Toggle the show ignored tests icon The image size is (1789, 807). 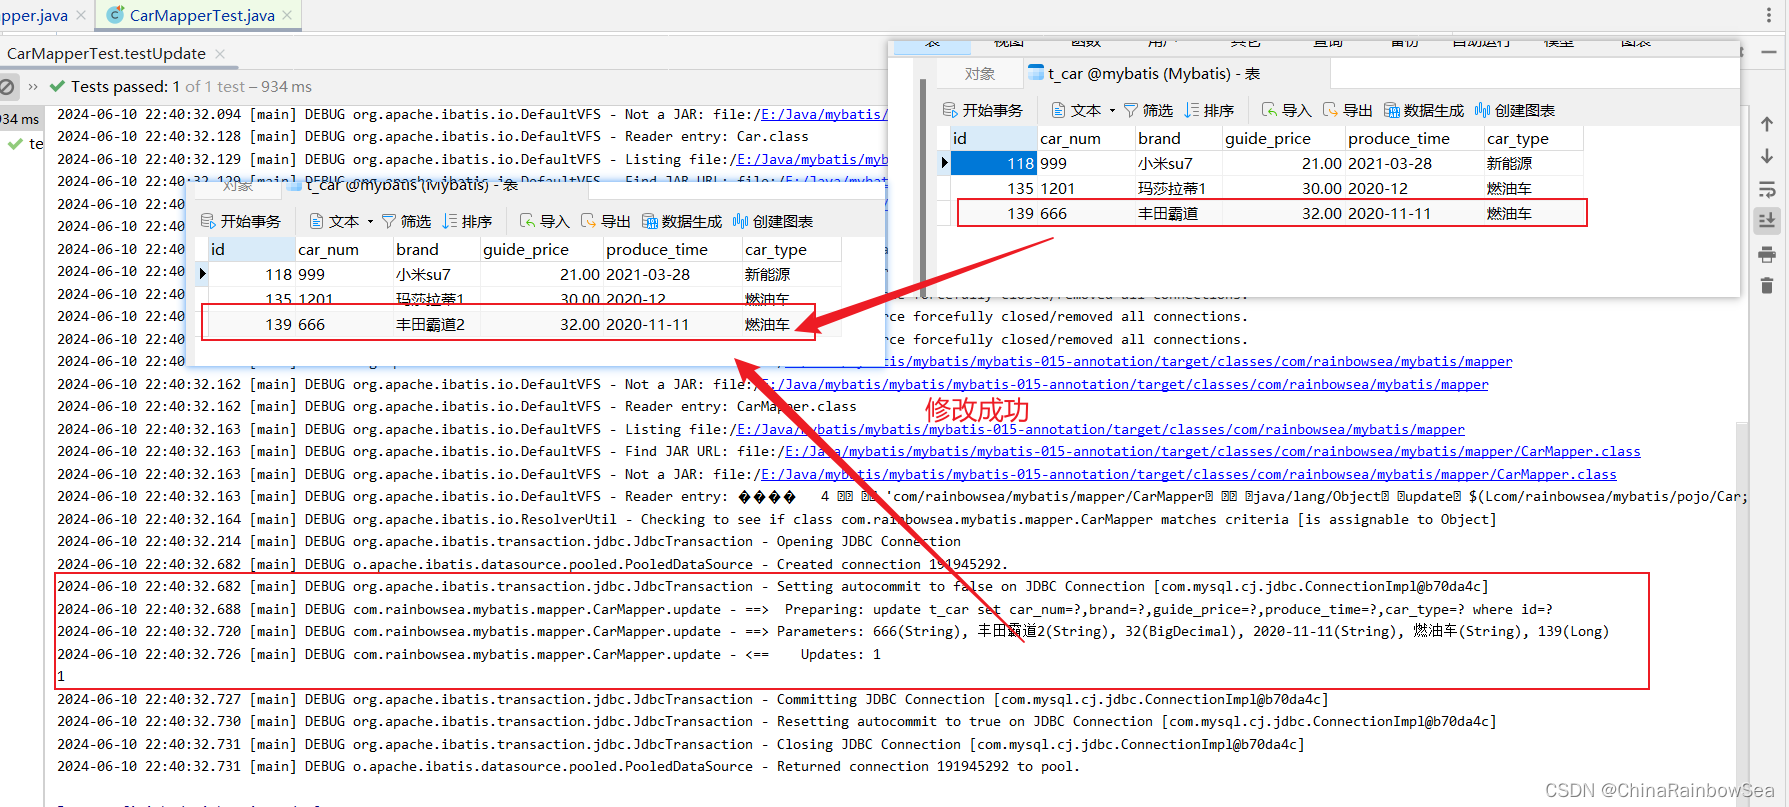7,87
